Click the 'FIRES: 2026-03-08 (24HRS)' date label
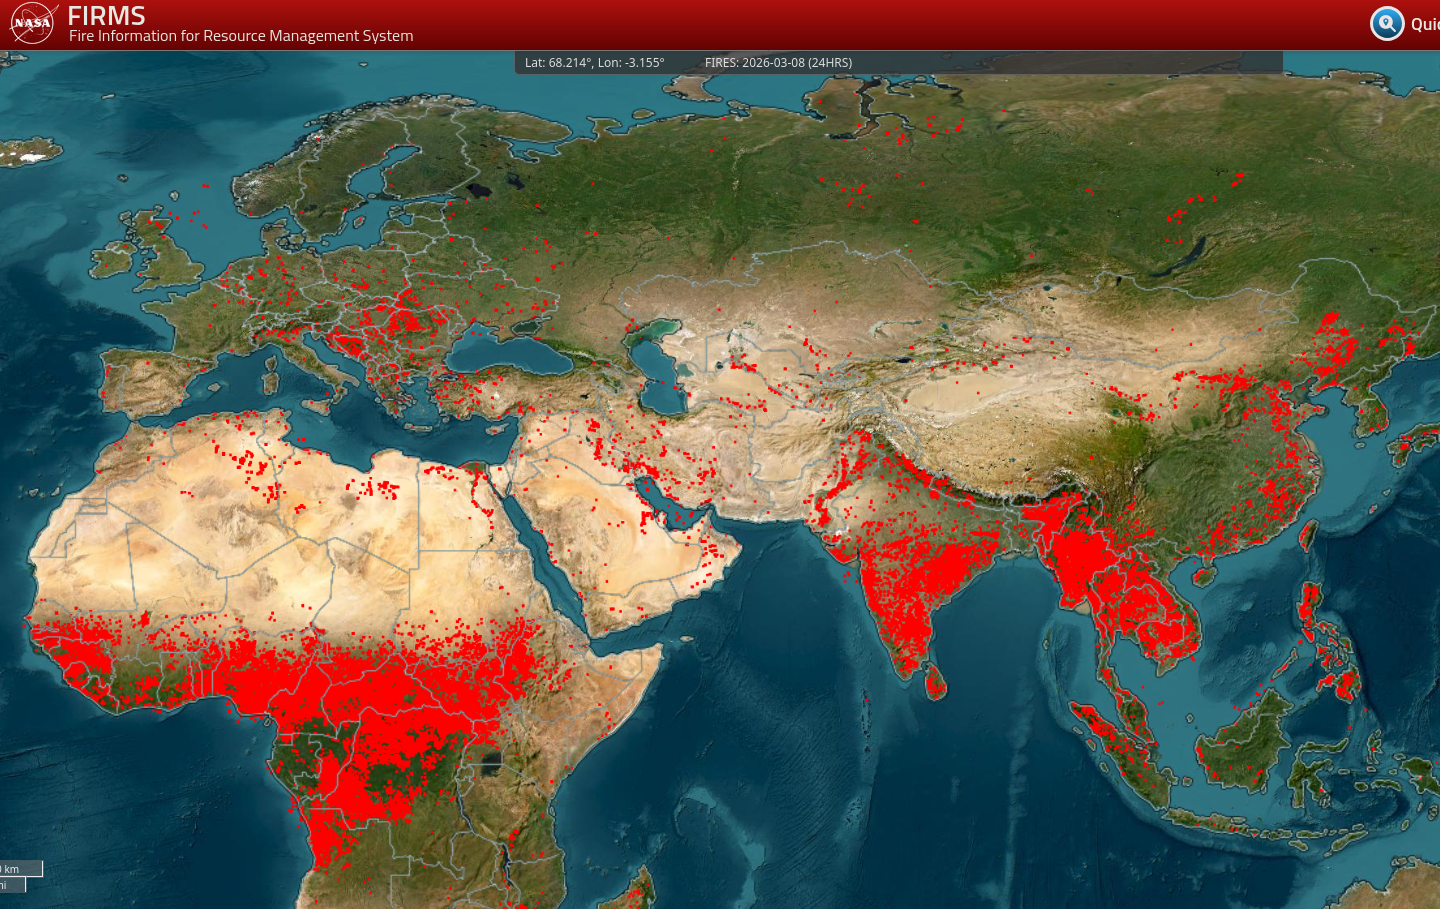 coord(778,62)
